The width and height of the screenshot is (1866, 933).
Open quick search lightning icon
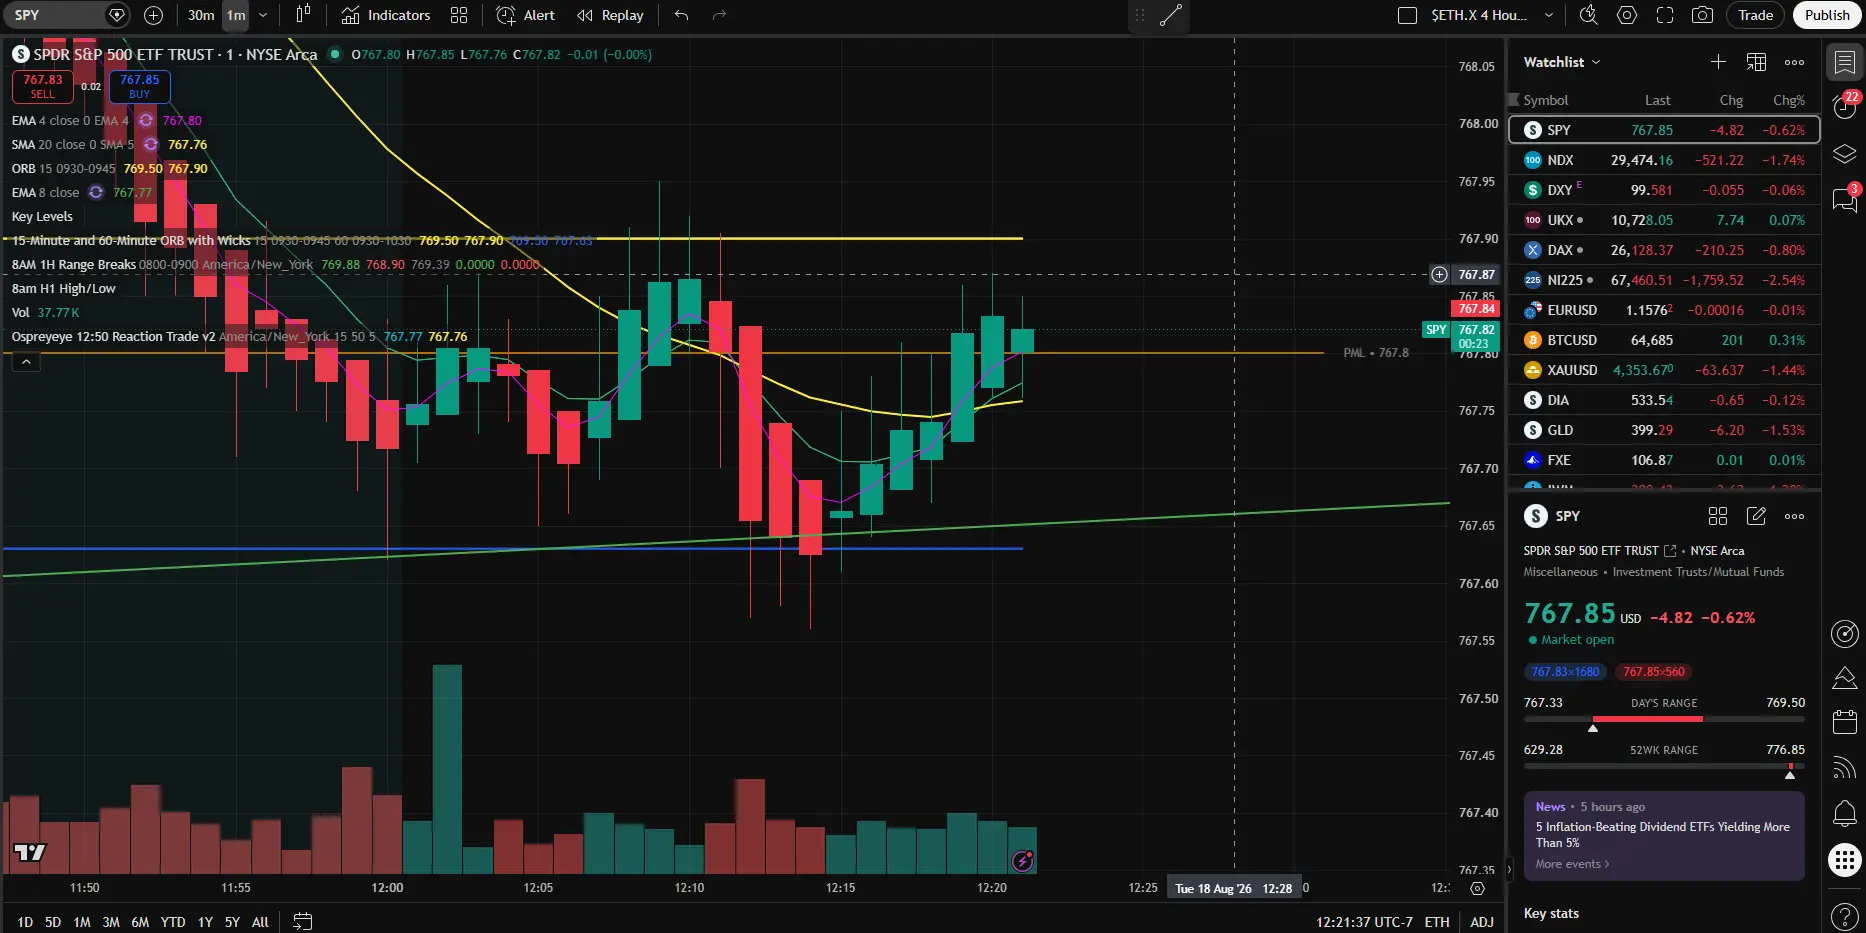(x=1588, y=15)
